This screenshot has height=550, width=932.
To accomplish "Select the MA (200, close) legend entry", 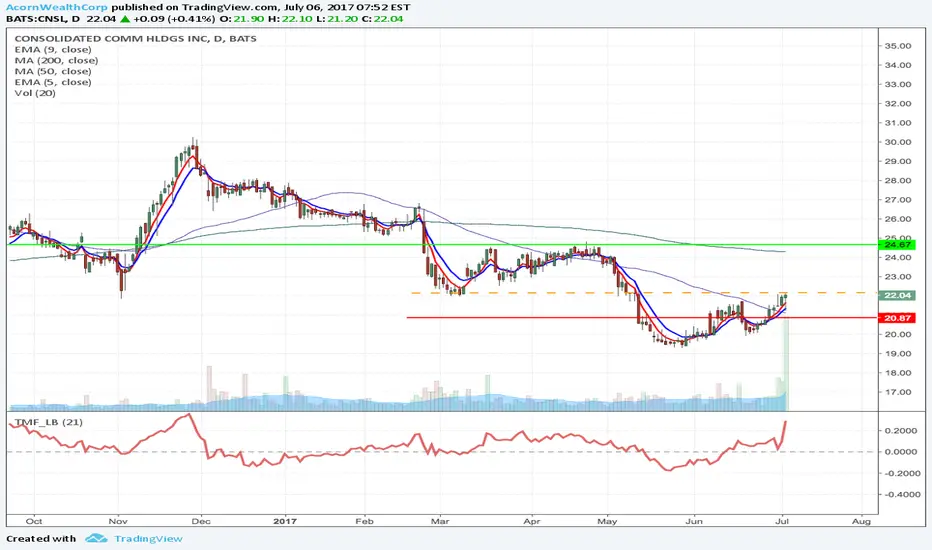I will click(x=56, y=61).
